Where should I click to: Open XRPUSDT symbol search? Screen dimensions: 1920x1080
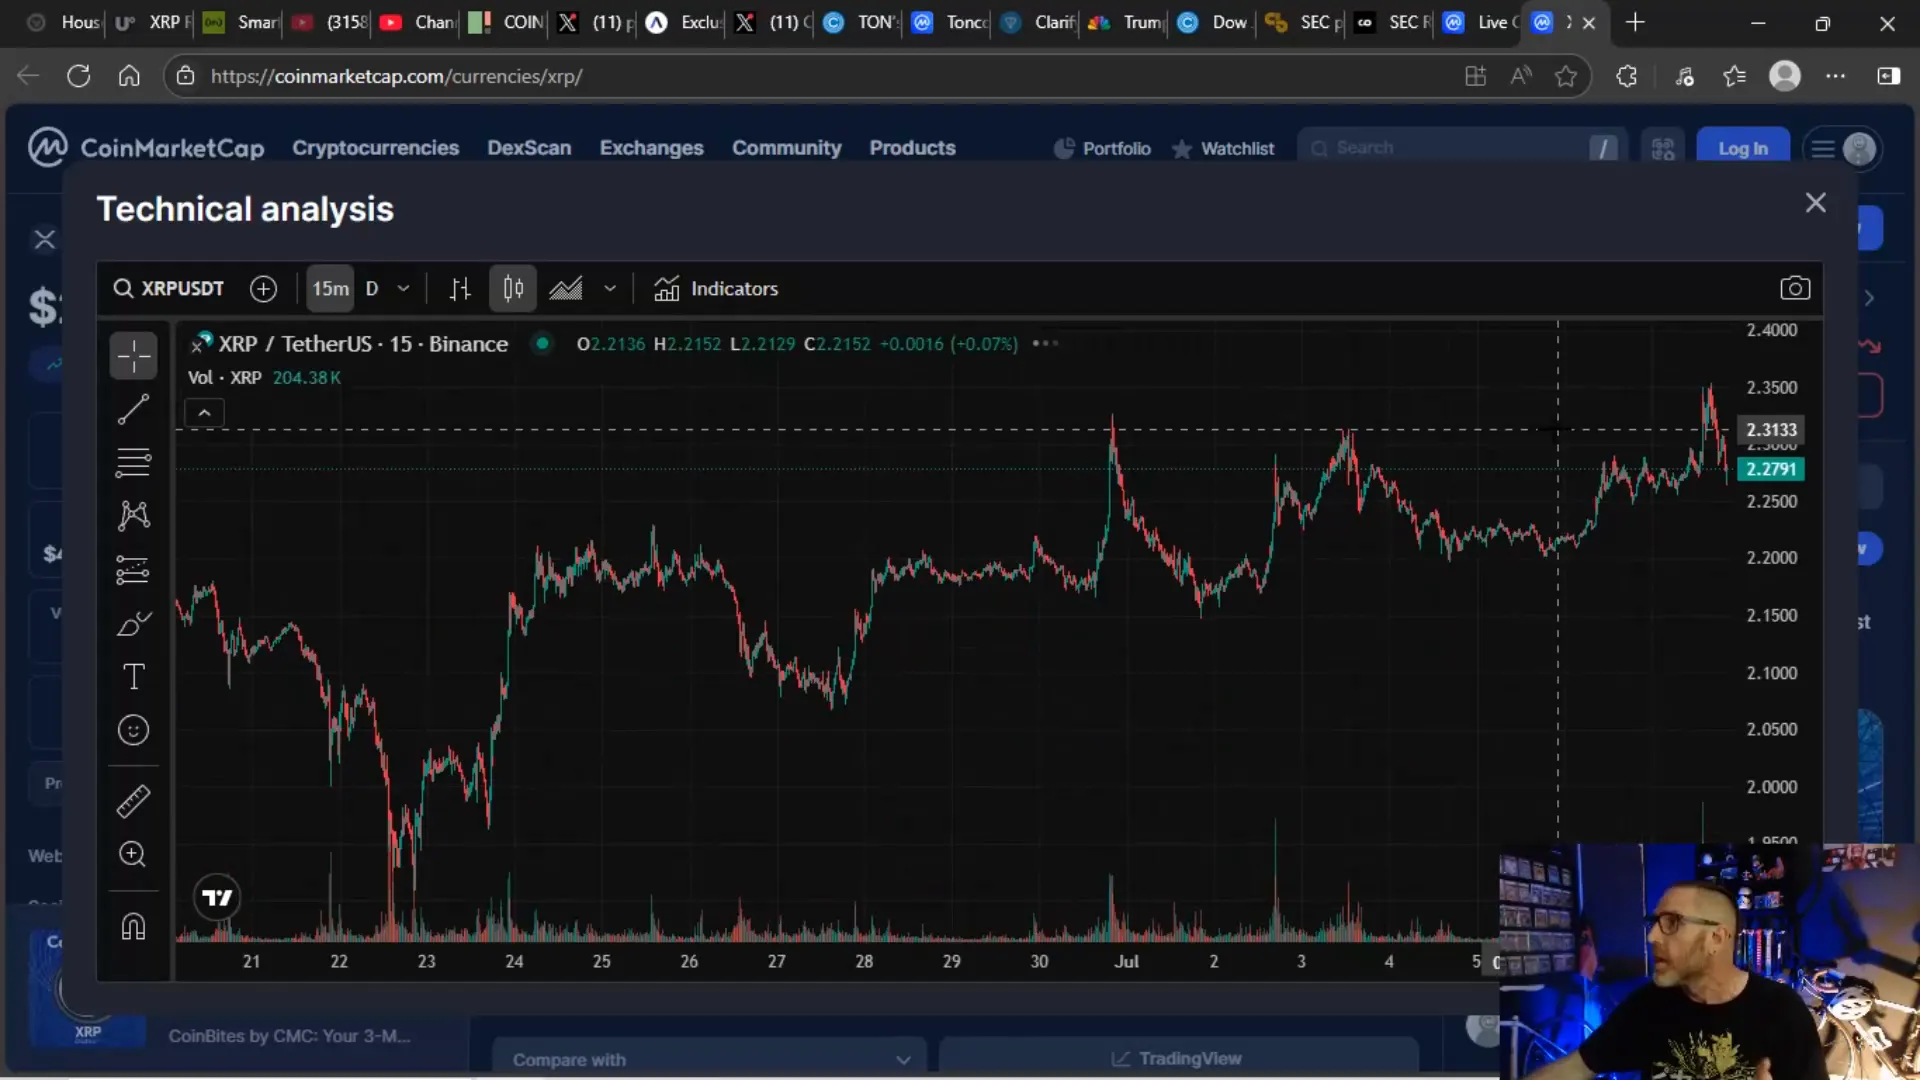pos(169,289)
